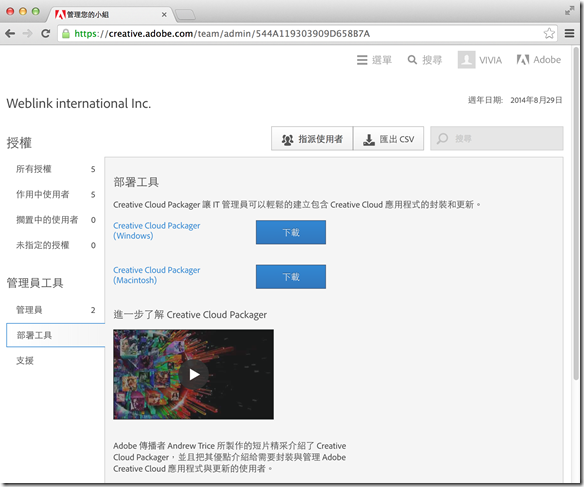This screenshot has height=487, width=584.
Task: Click 下載 button for Windows packager
Action: (291, 232)
